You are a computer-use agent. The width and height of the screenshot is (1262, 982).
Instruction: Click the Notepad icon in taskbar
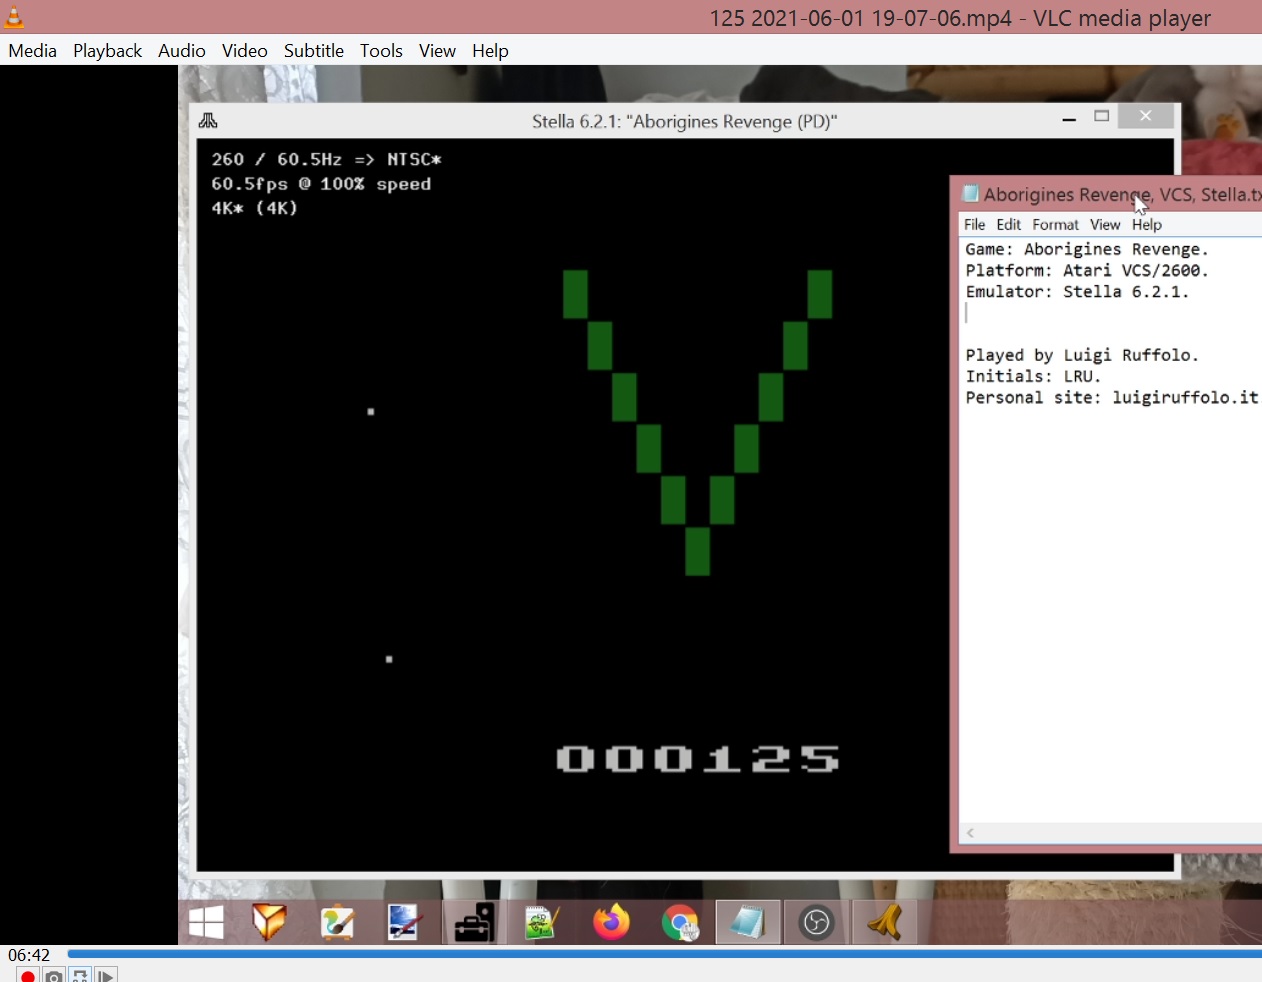(747, 922)
